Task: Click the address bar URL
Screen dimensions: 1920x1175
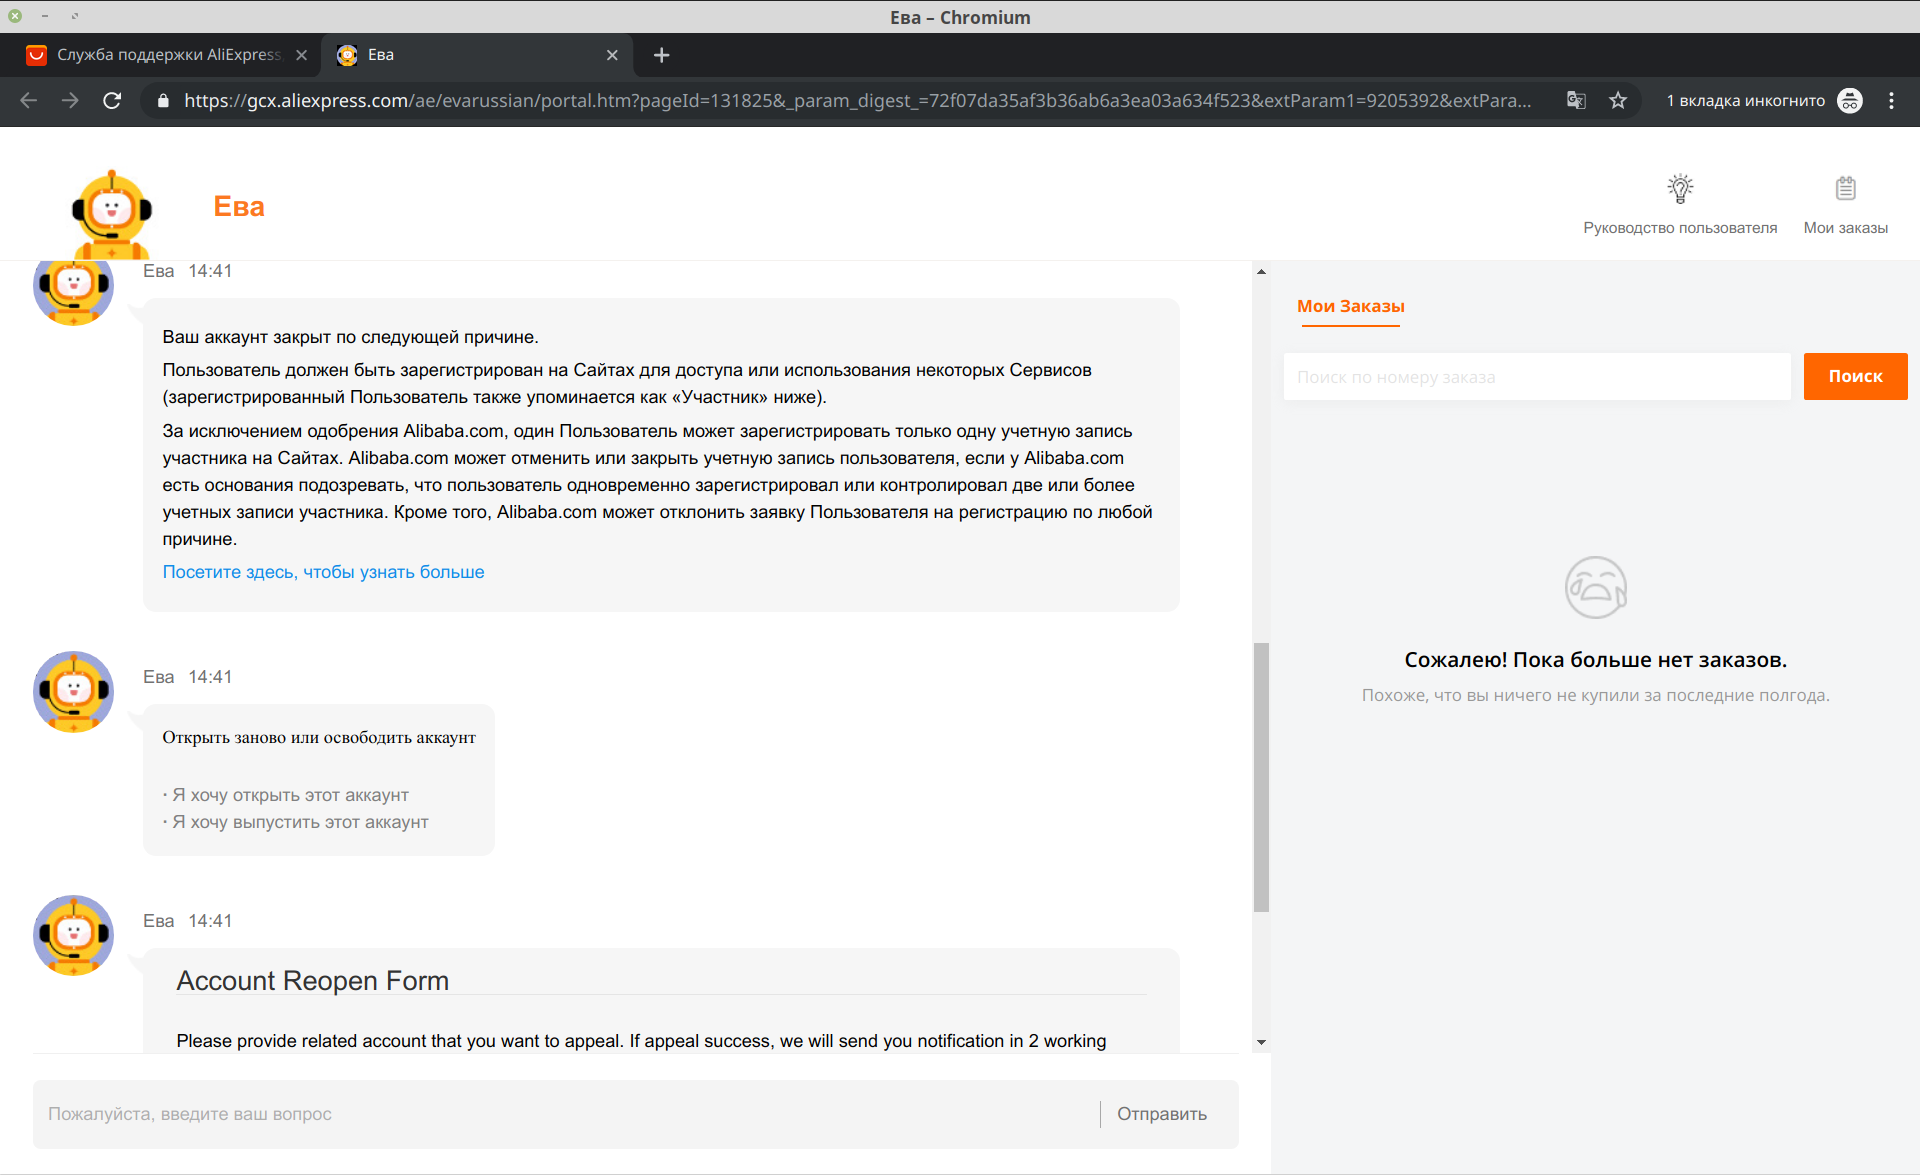Action: click(x=857, y=101)
